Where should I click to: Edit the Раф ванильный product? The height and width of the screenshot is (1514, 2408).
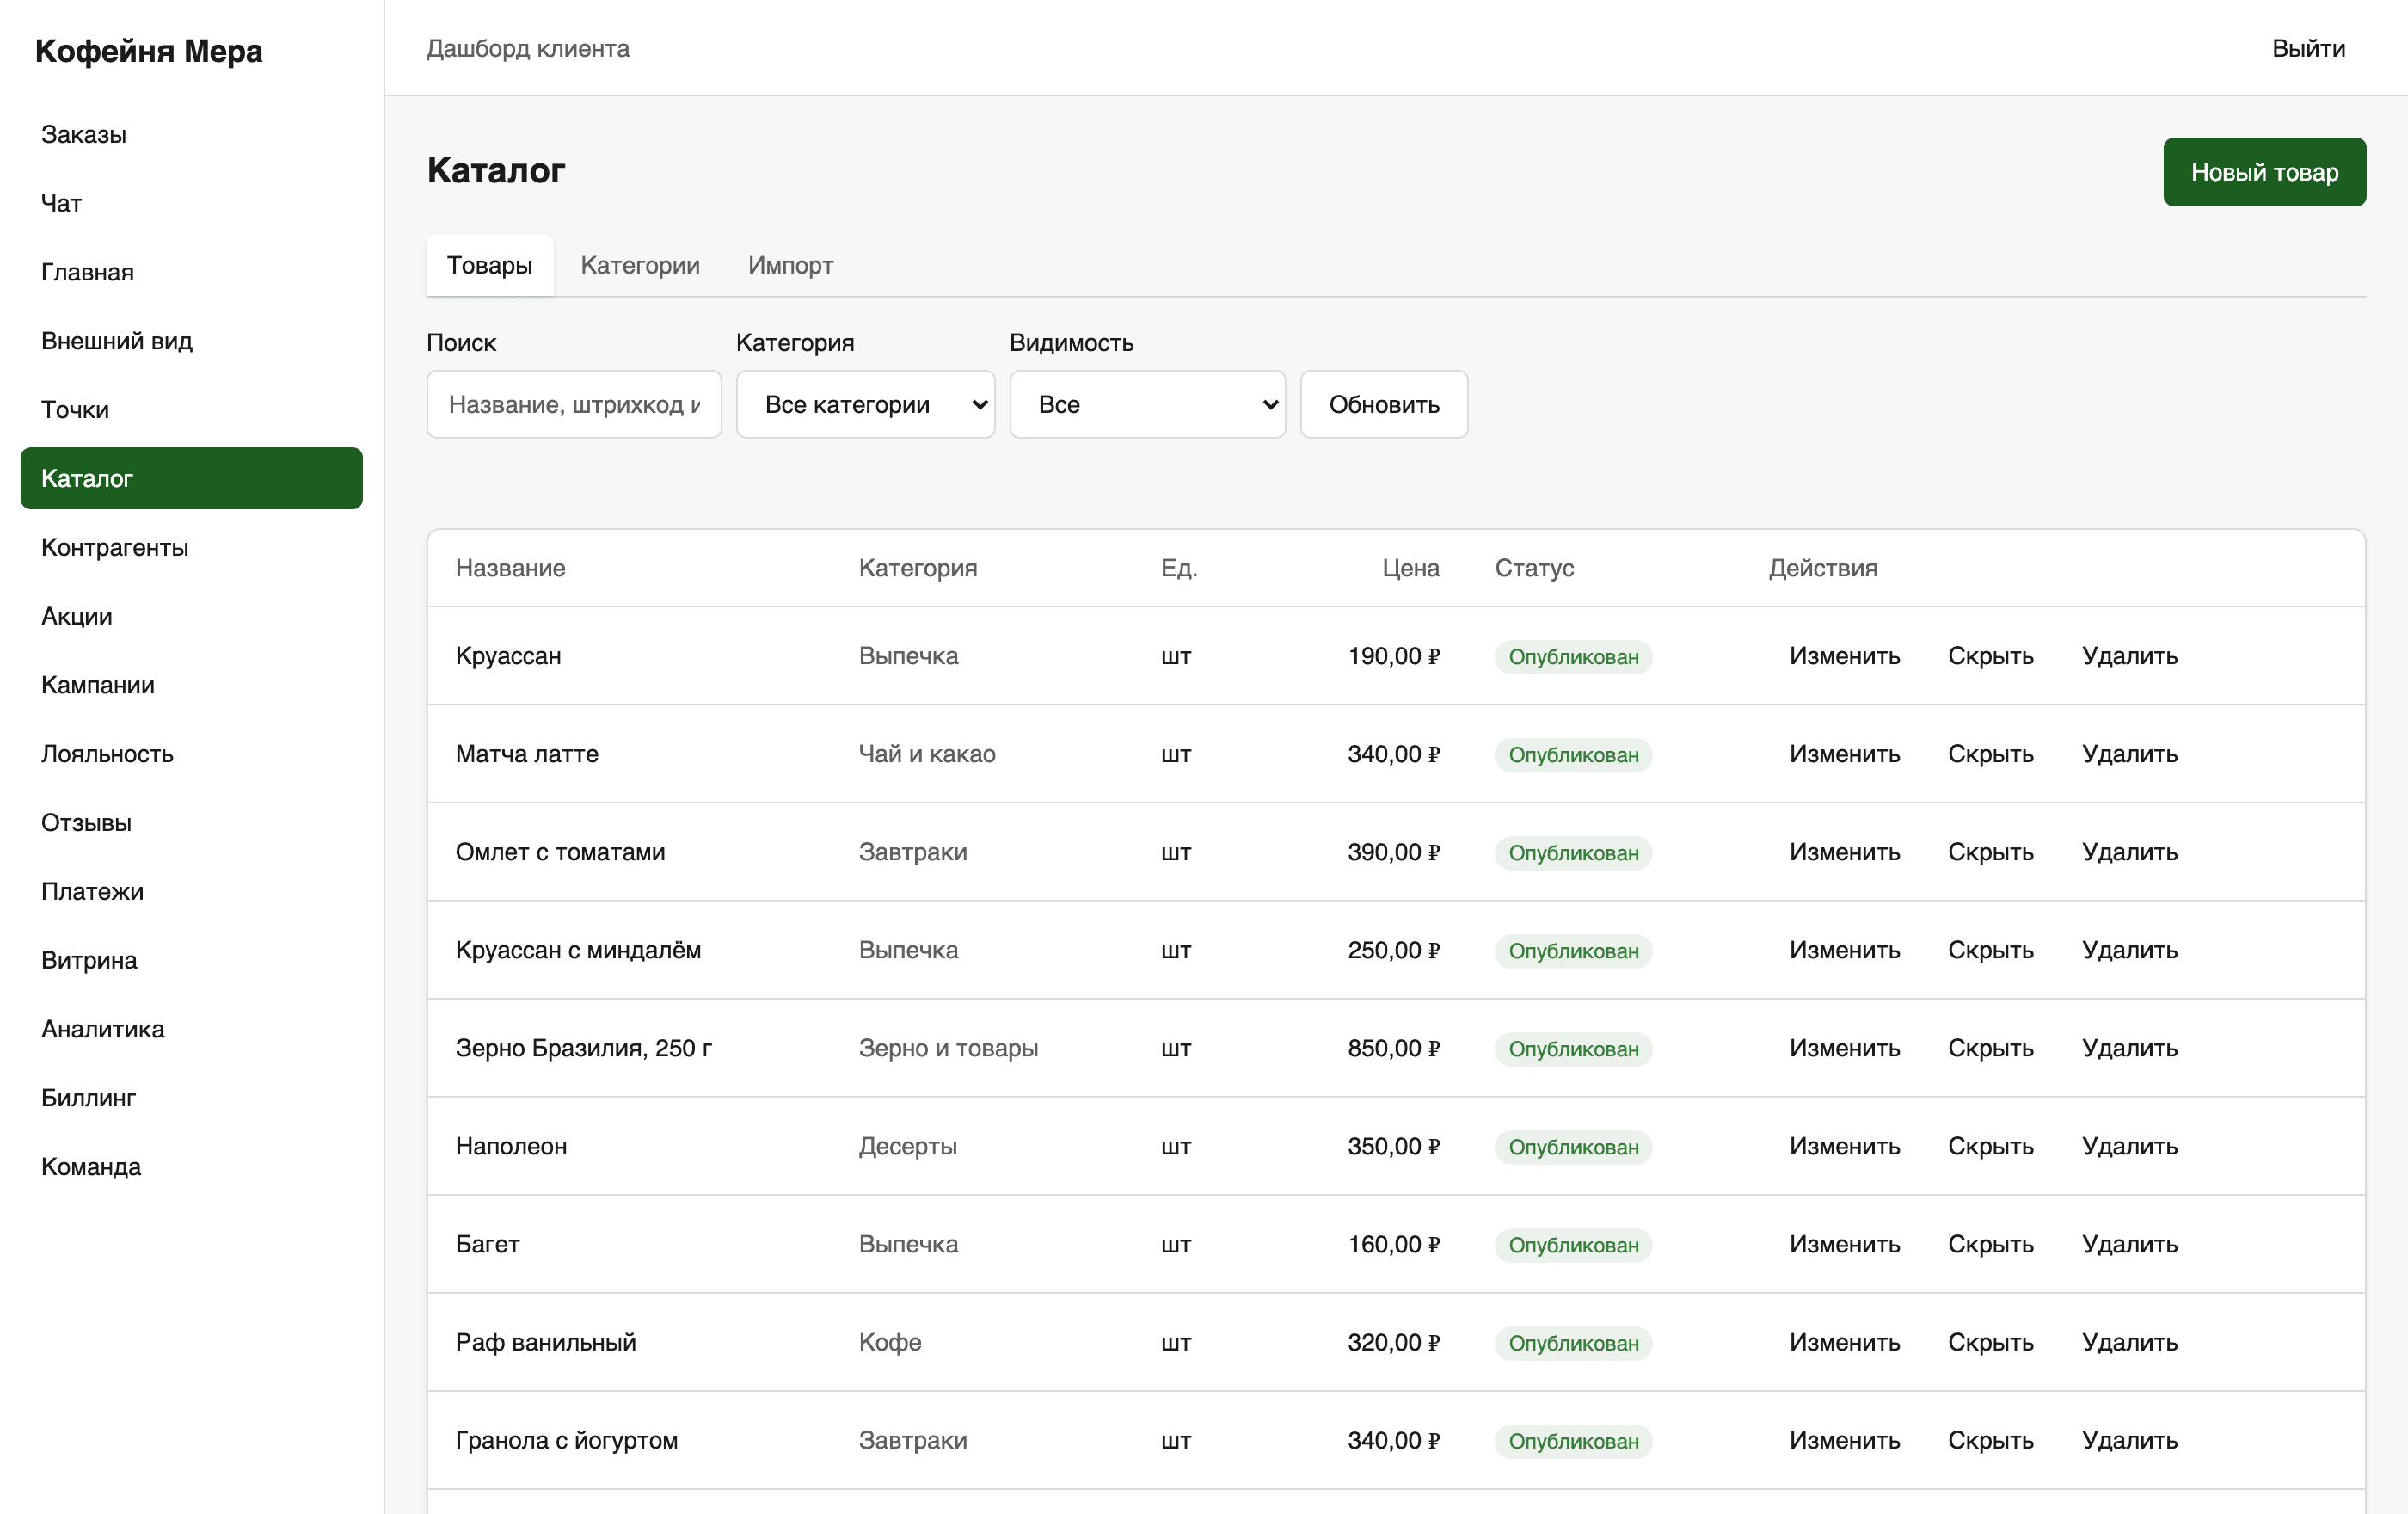[1844, 1342]
